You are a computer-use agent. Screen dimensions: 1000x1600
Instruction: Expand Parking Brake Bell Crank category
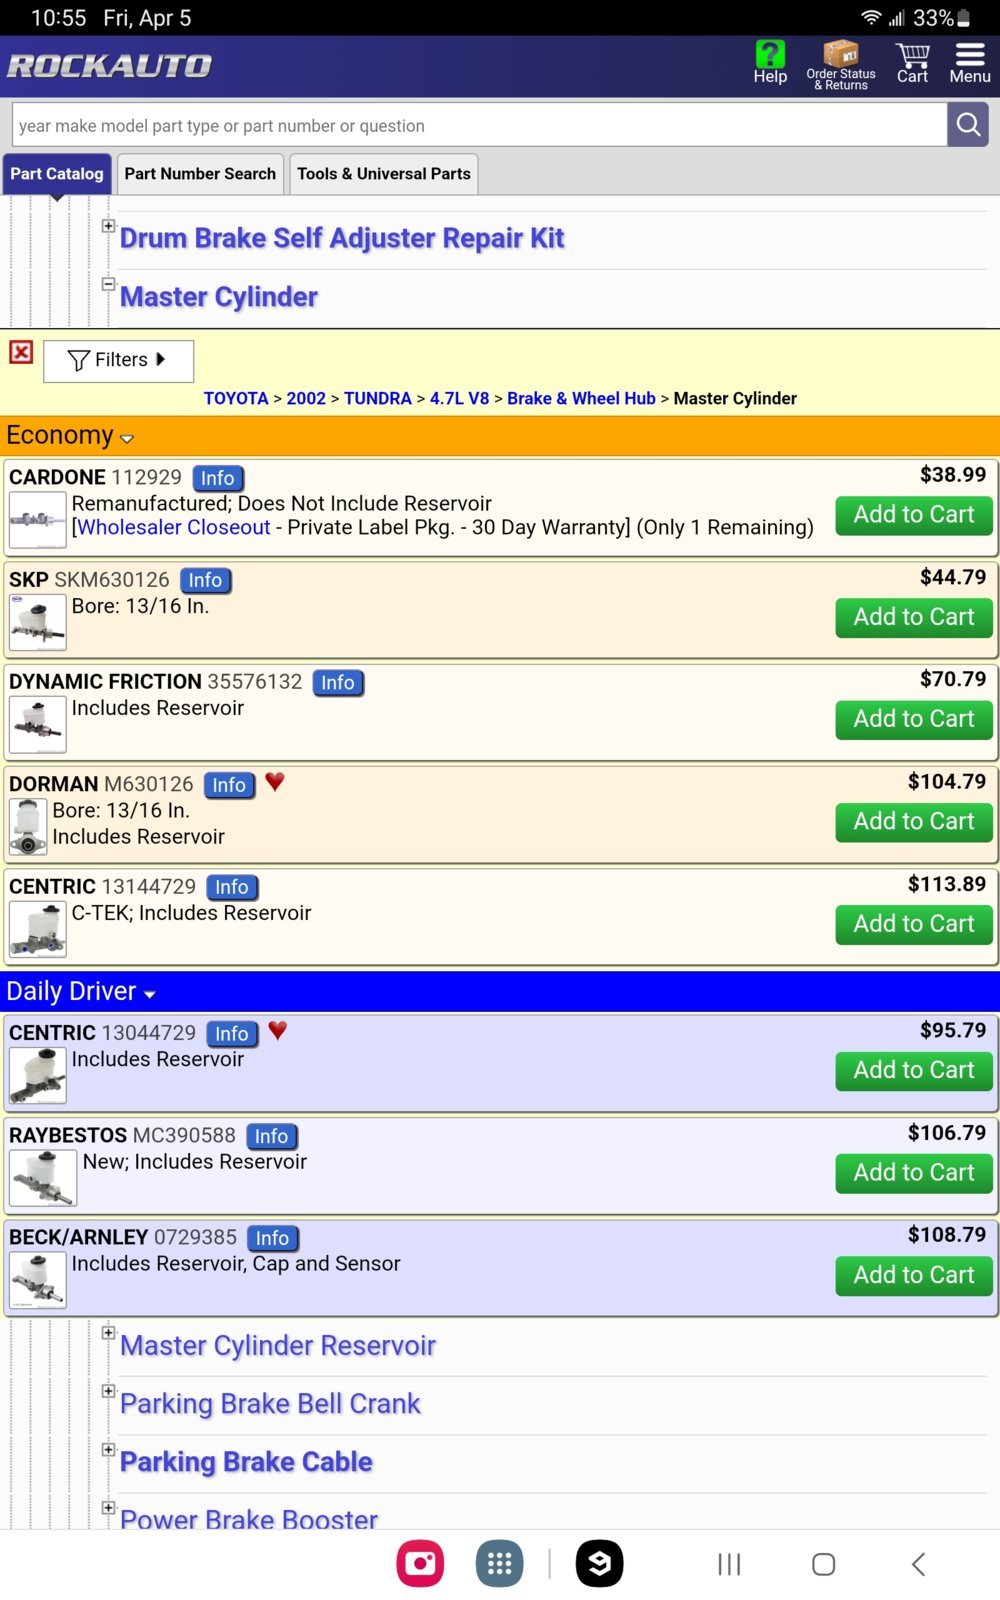tap(108, 1391)
